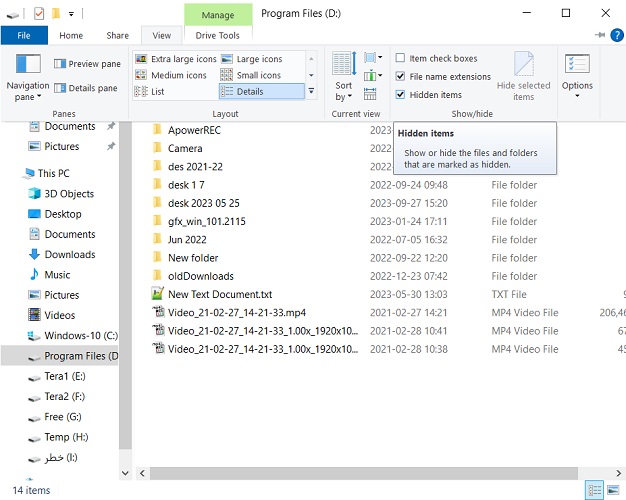Select the oldDownloads folder
Viewport: 626px width, 500px height.
[x=200, y=276]
